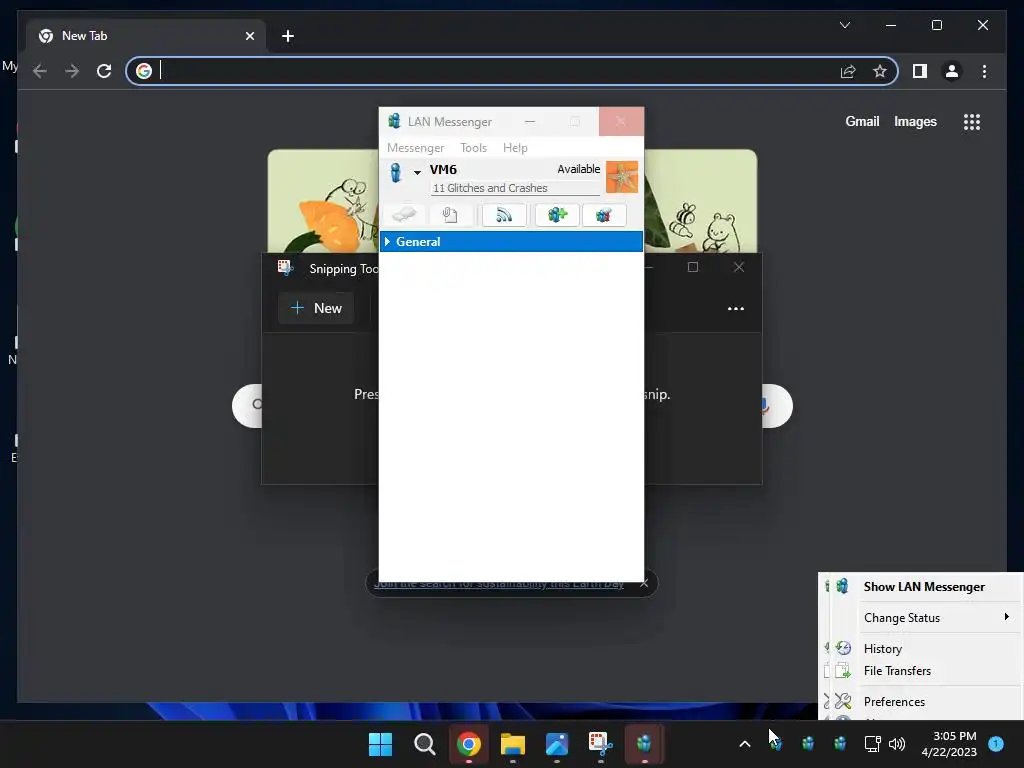This screenshot has width=1024, height=768.
Task: Open Public Chat icon in LAN Messenger toolbar
Action: (x=604, y=215)
